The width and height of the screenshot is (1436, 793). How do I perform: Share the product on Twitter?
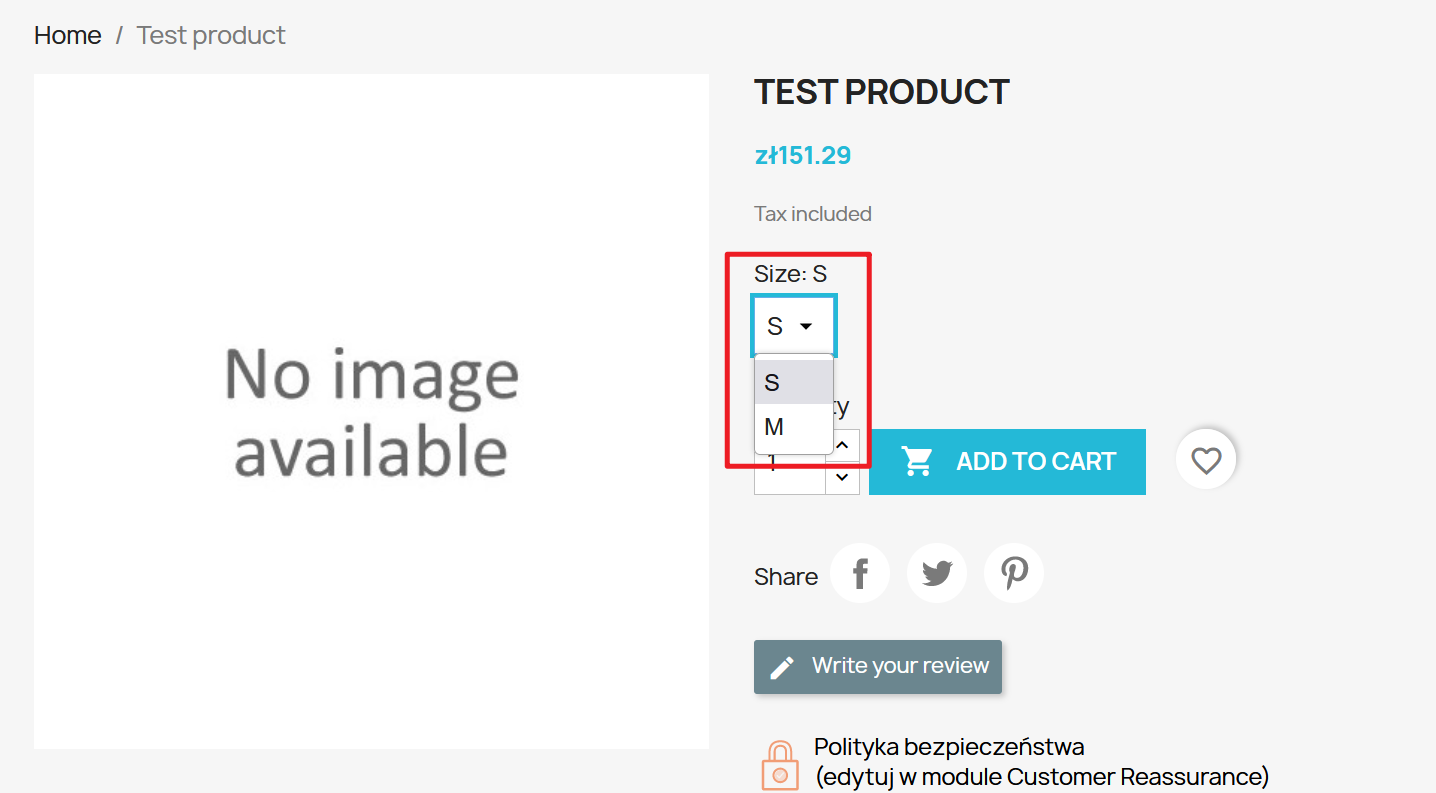point(937,574)
